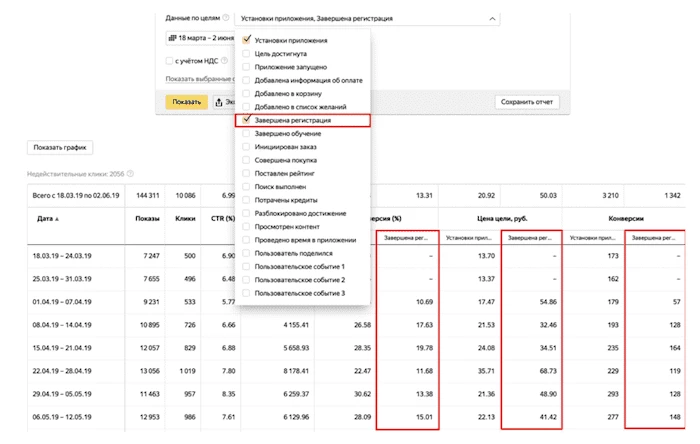Open the goals combo box Установки приложения, Завершена регистрация

(x=367, y=19)
